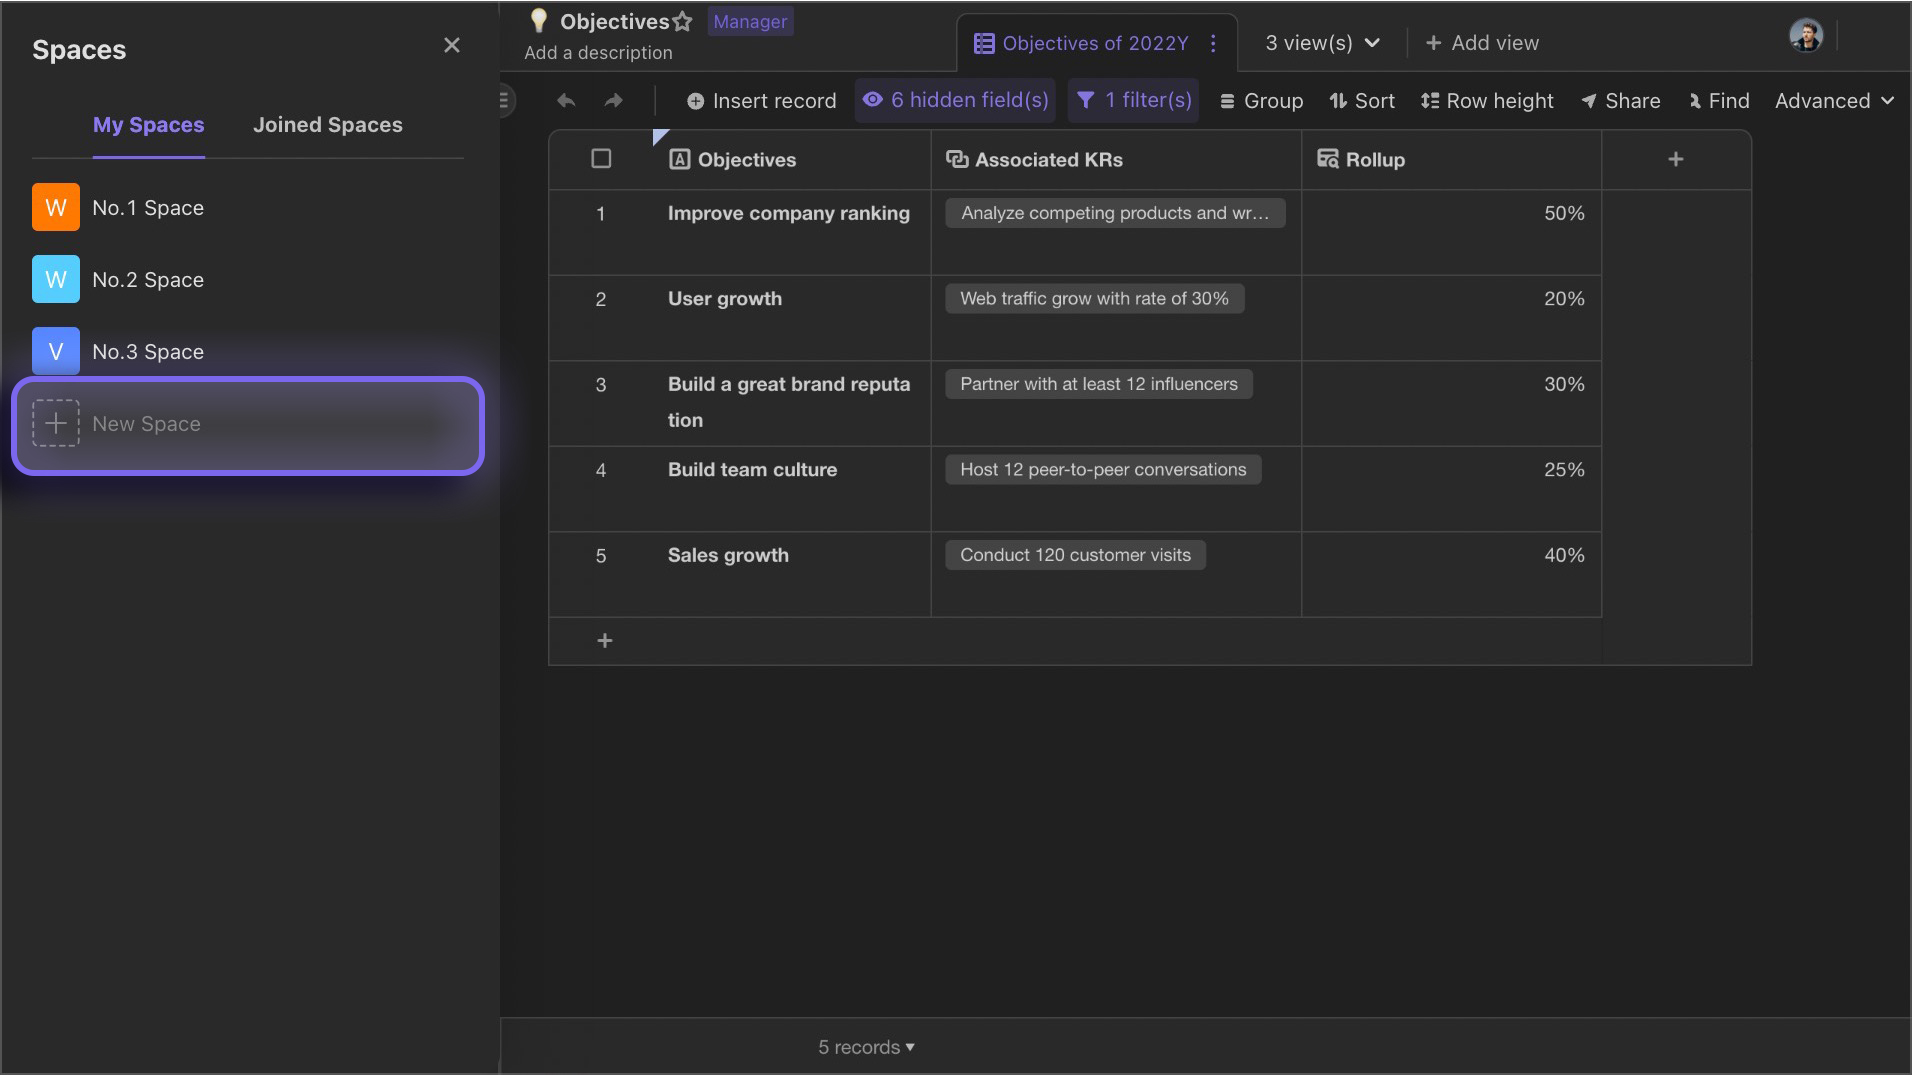Click the Rollup column header
The width and height of the screenshot is (1912, 1075).
click(x=1451, y=160)
